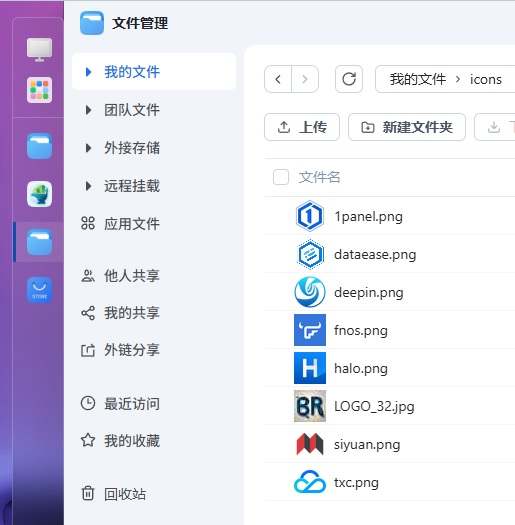Open the Store app icon in dock

point(40,290)
